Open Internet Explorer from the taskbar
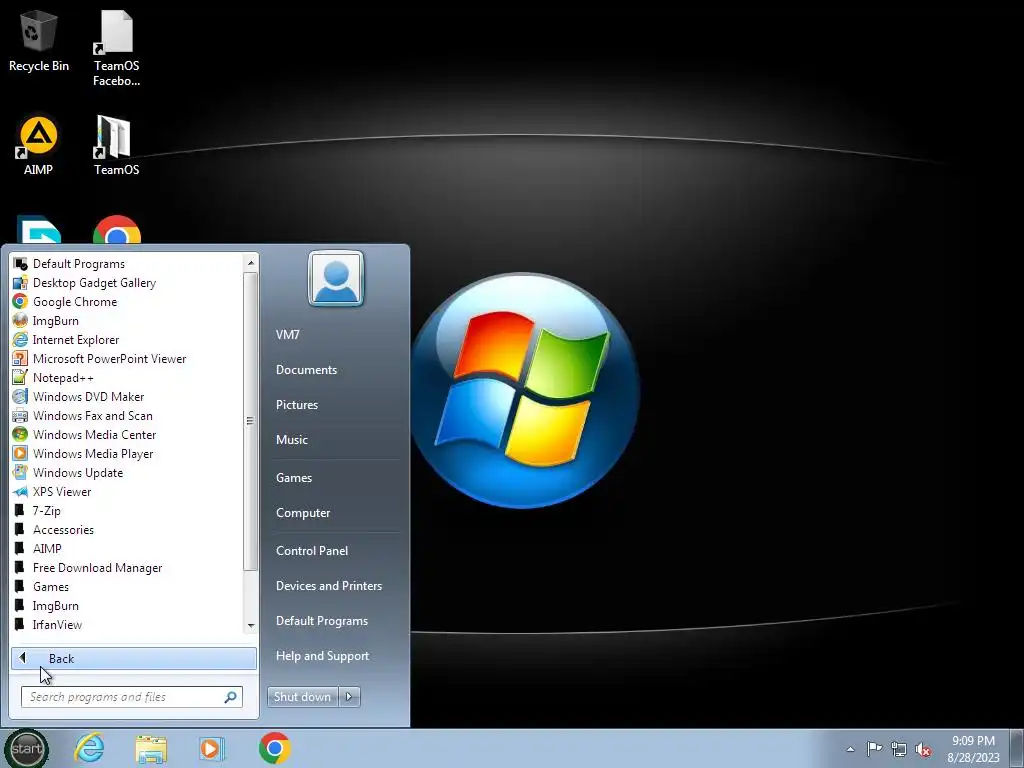Viewport: 1024px width, 768px height. (x=89, y=748)
